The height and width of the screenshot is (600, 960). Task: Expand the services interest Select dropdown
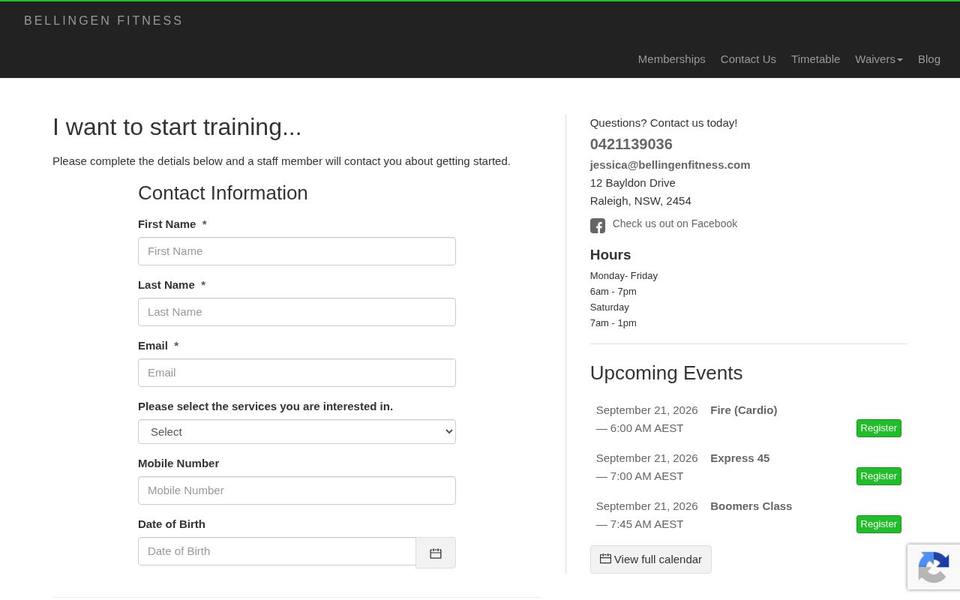297,432
